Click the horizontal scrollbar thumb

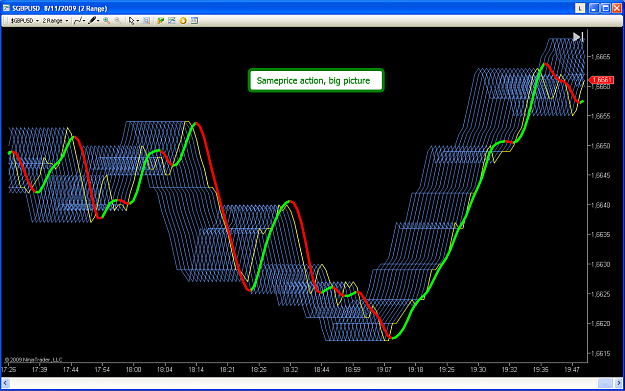click(x=605, y=383)
